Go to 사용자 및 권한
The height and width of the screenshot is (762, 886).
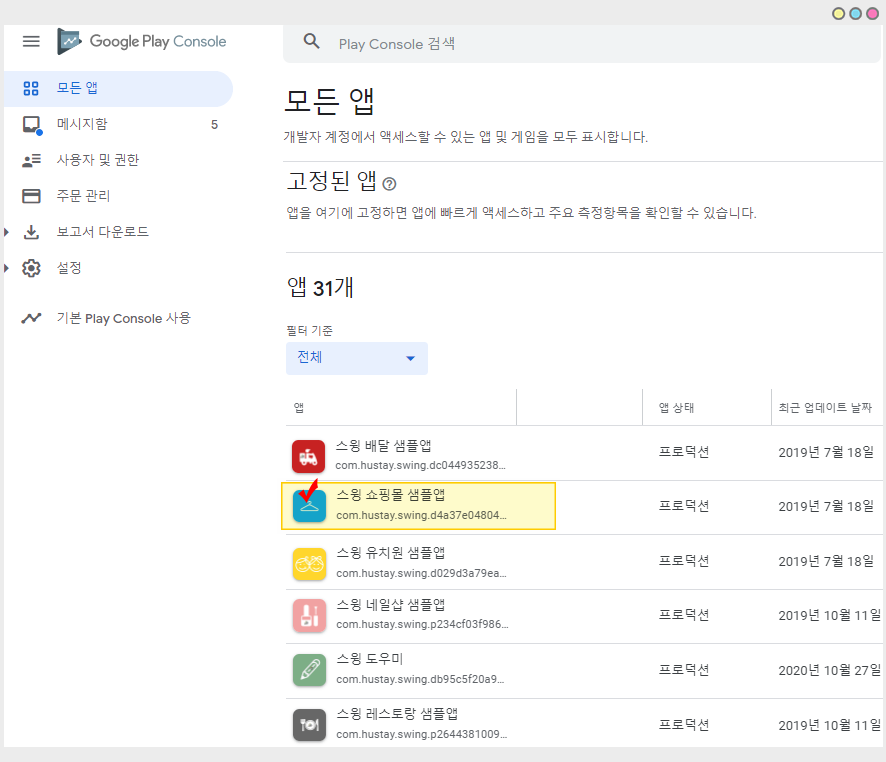click(97, 160)
